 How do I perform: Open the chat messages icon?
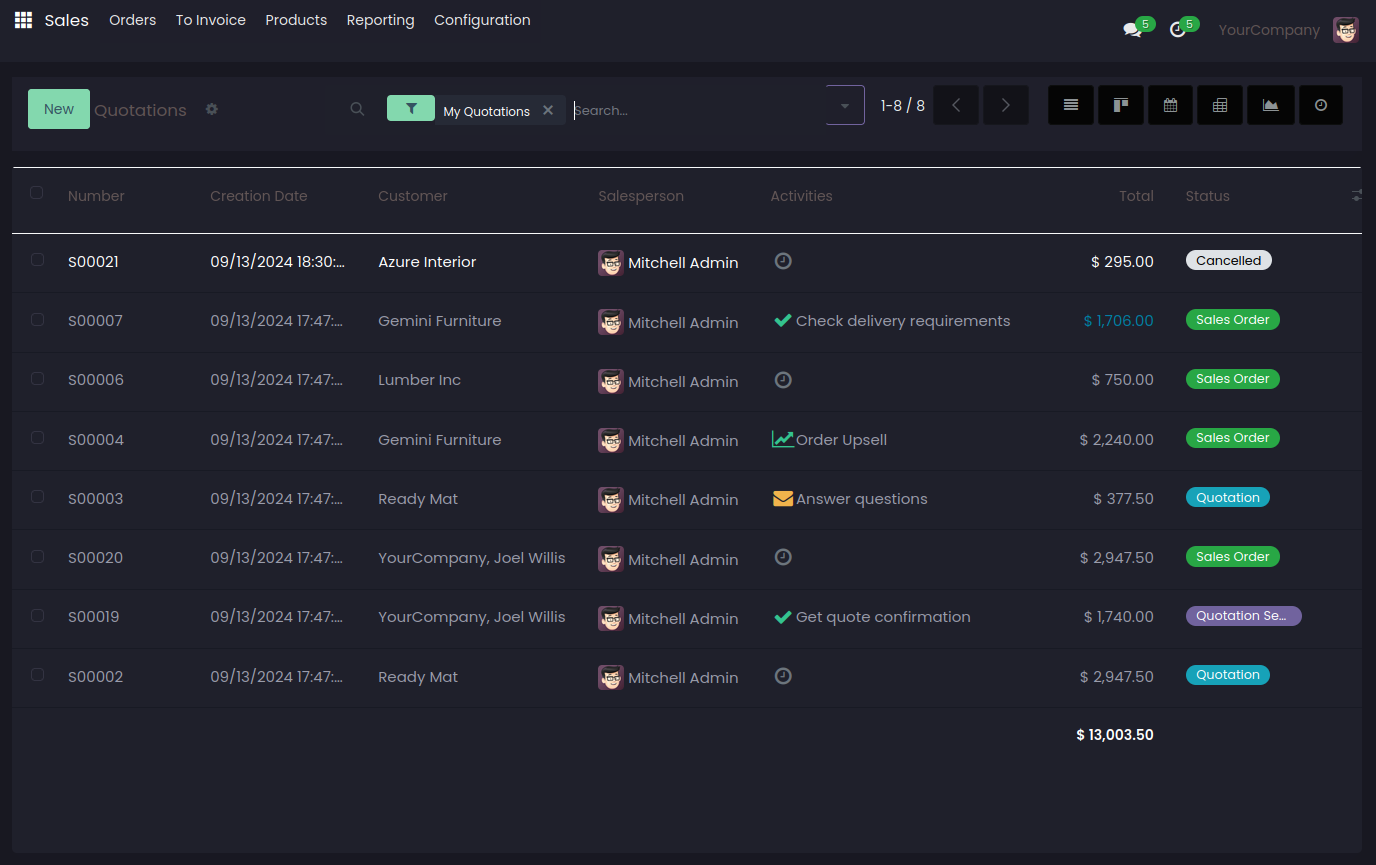click(x=1132, y=30)
